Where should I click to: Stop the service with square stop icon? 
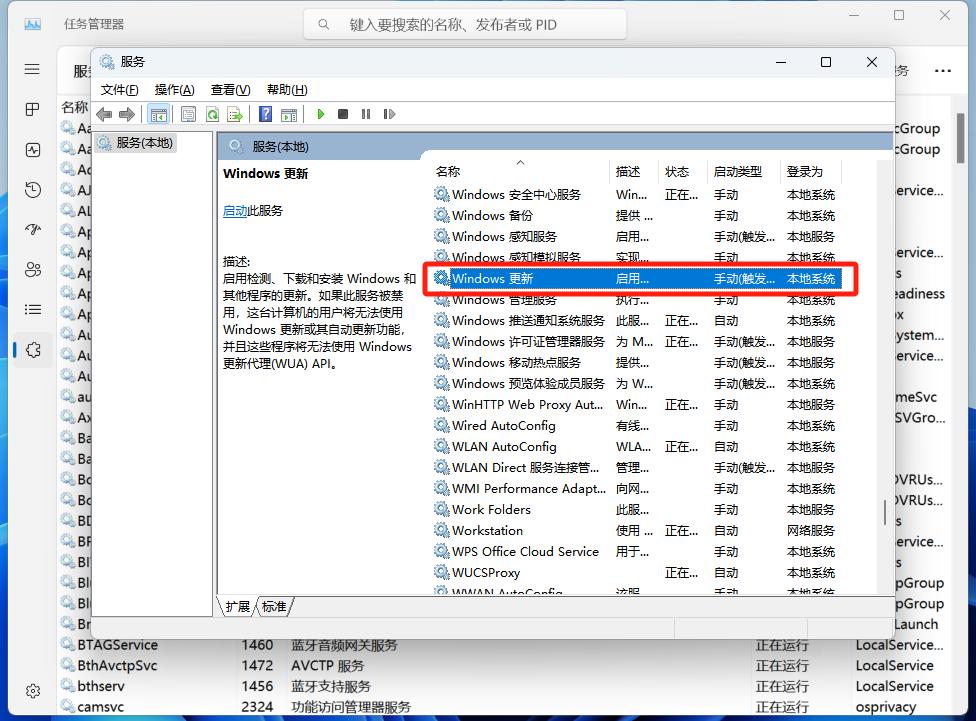click(x=343, y=114)
